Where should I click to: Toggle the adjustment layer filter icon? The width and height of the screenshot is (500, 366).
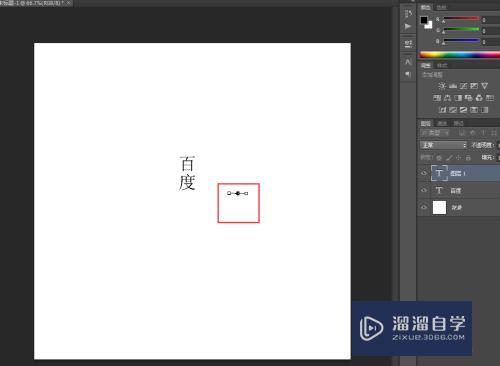(x=472, y=133)
